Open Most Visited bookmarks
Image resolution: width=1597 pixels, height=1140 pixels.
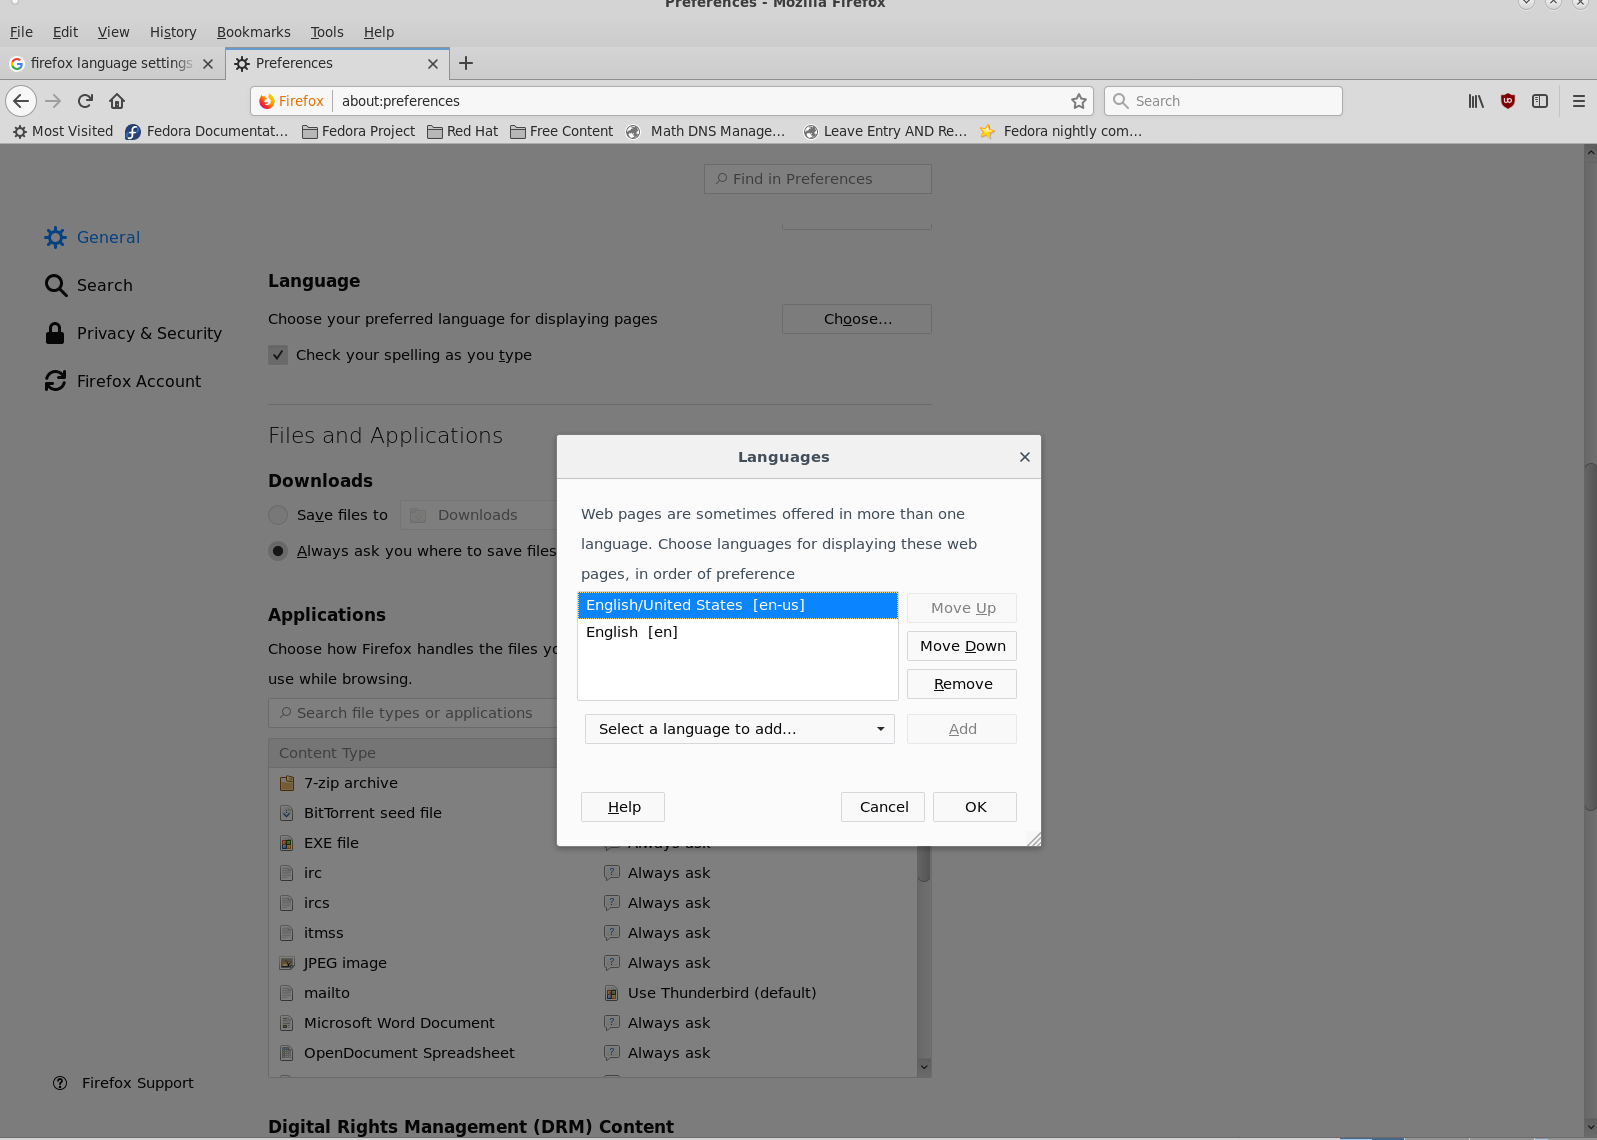coord(63,131)
